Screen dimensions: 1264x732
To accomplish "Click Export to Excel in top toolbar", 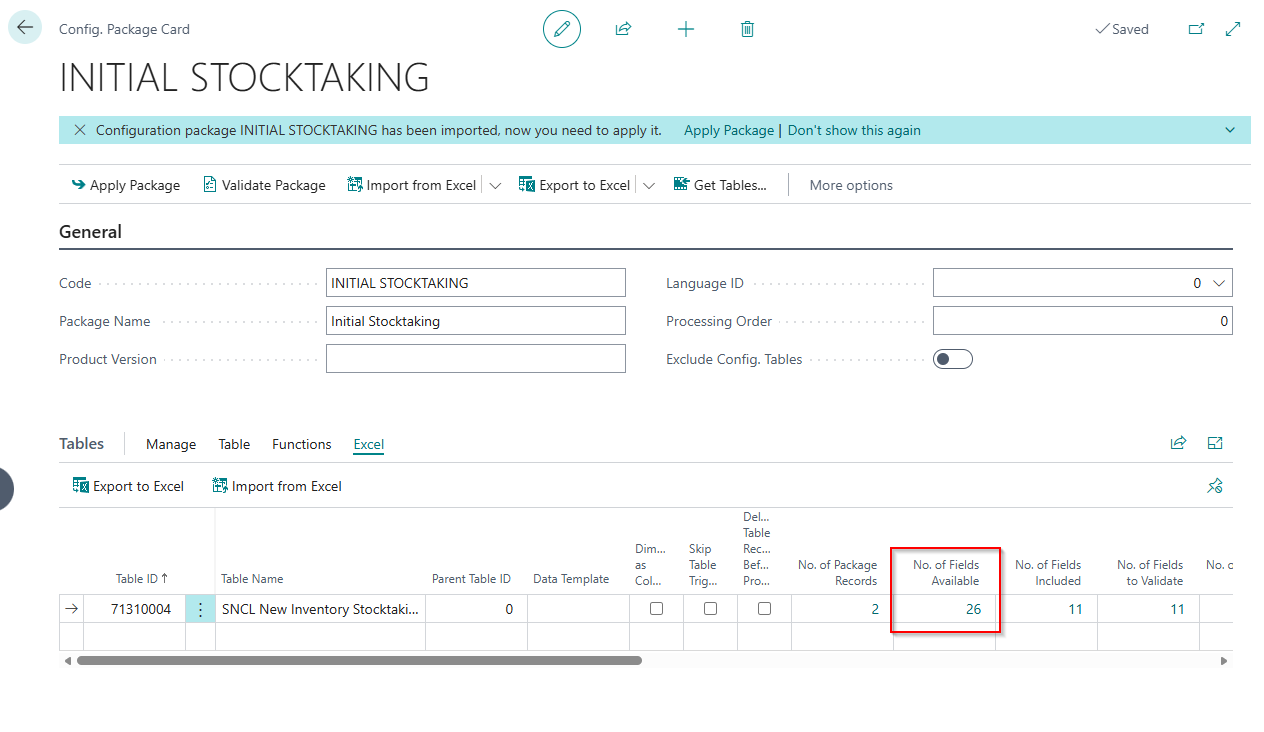I will click(x=574, y=185).
